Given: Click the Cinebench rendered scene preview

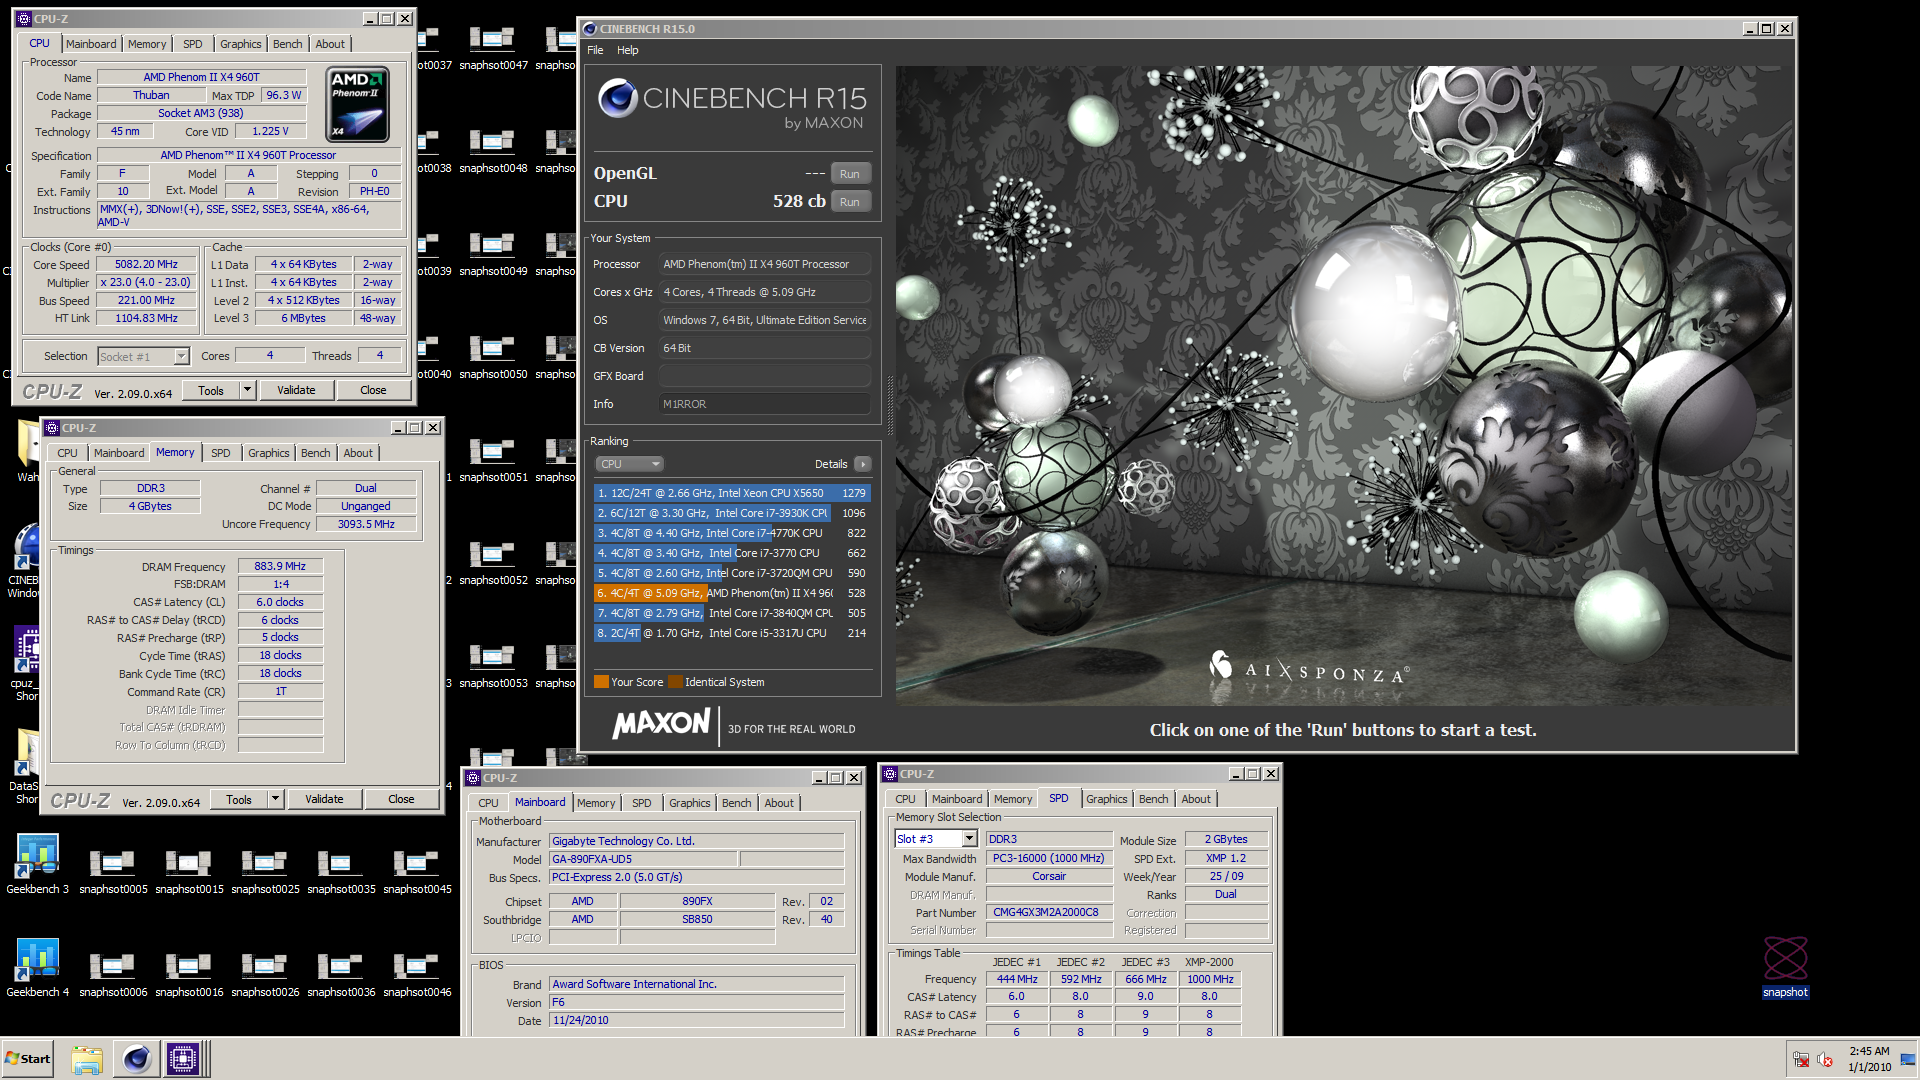Looking at the screenshot, I should coord(1344,386).
